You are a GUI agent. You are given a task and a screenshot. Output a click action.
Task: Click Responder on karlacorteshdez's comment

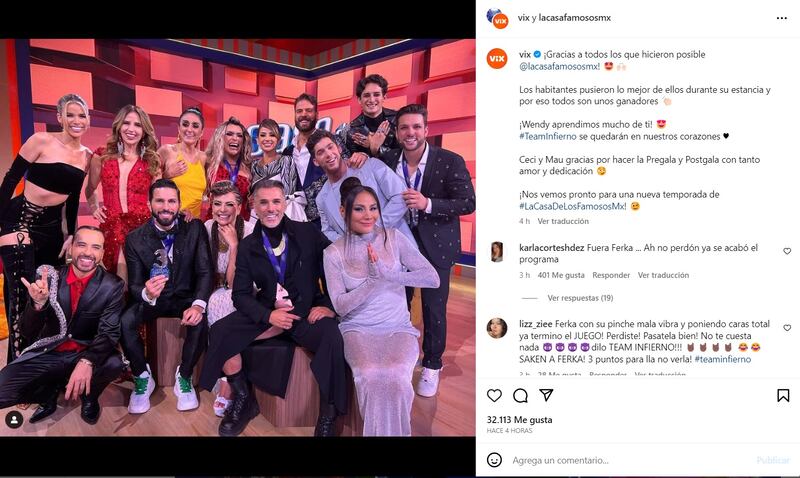[611, 275]
